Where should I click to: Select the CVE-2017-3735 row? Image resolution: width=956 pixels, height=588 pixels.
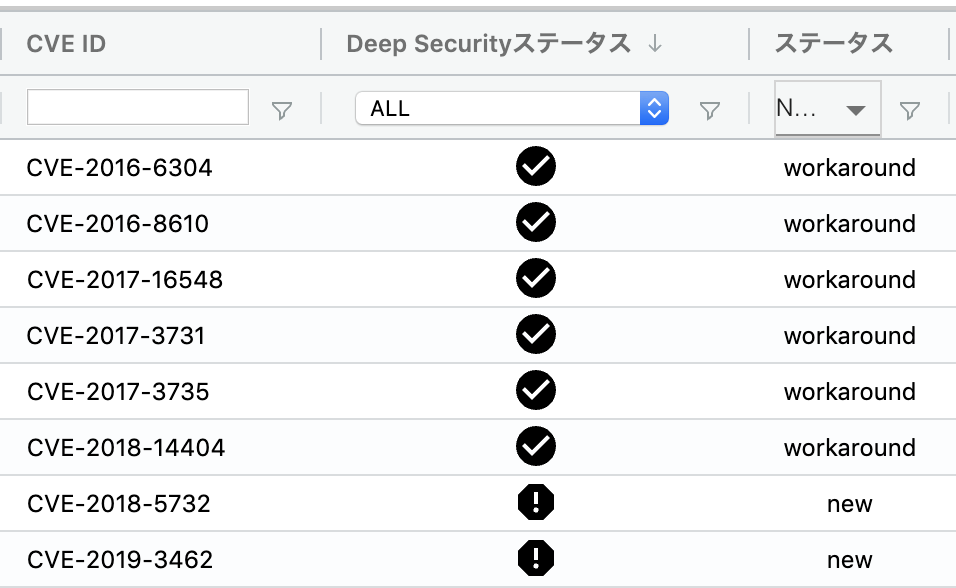point(478,391)
